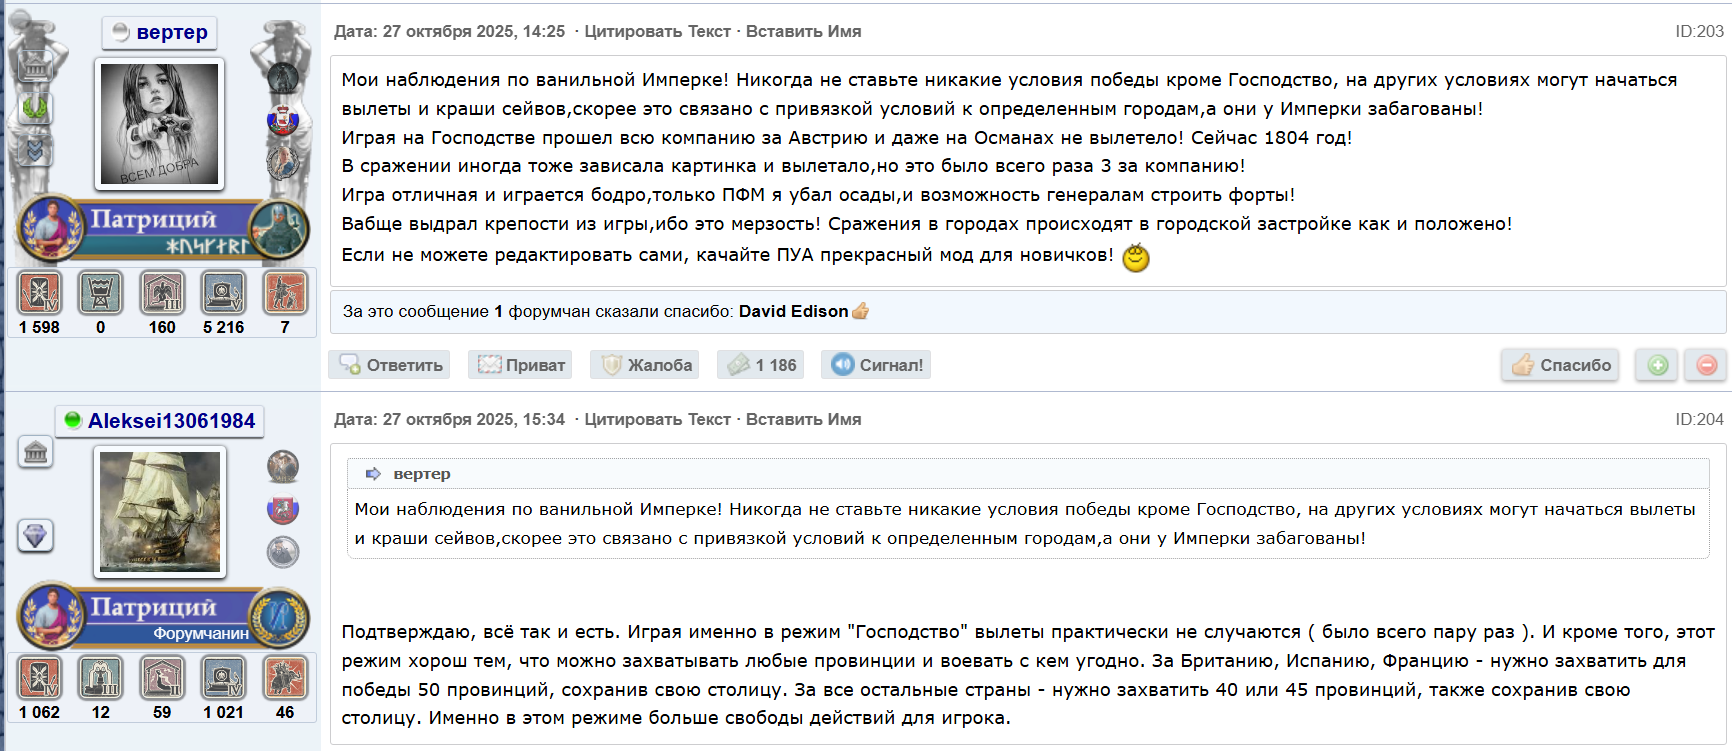Click Aleksei13061984's award icon showing 46

coord(285,678)
